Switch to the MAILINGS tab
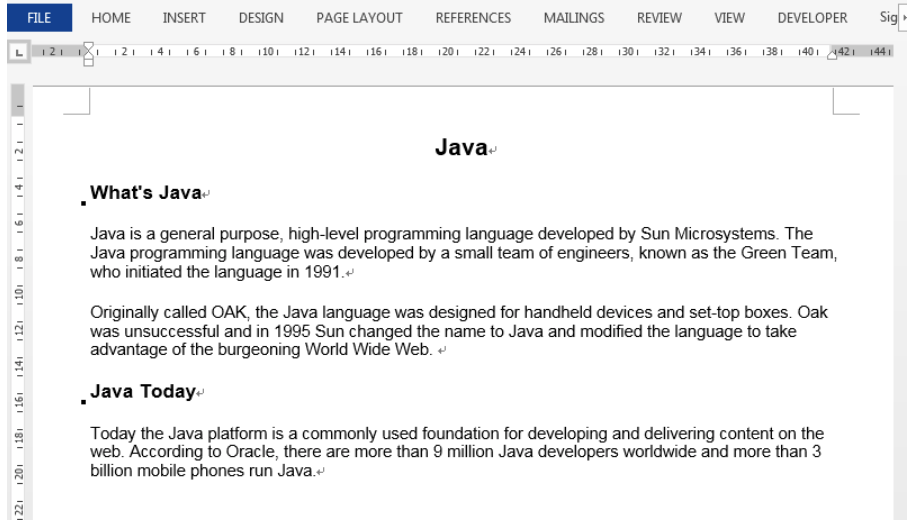Image resolution: width=910 pixels, height=523 pixels. (574, 18)
